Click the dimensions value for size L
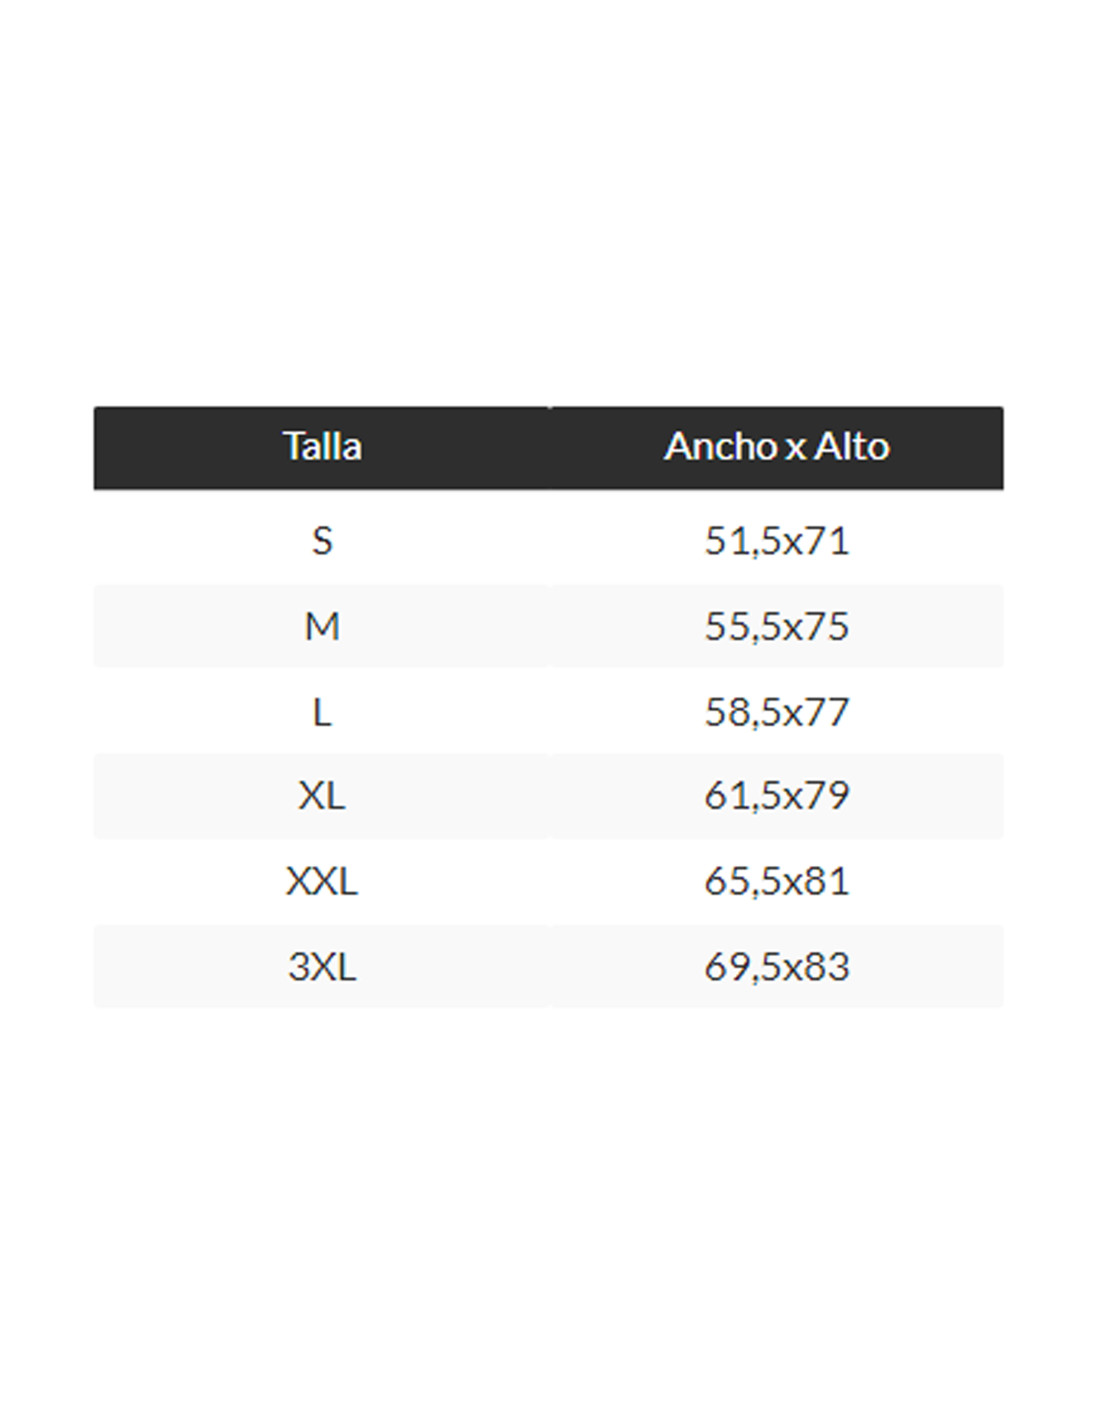This screenshot has width=1100, height=1422. tap(776, 712)
